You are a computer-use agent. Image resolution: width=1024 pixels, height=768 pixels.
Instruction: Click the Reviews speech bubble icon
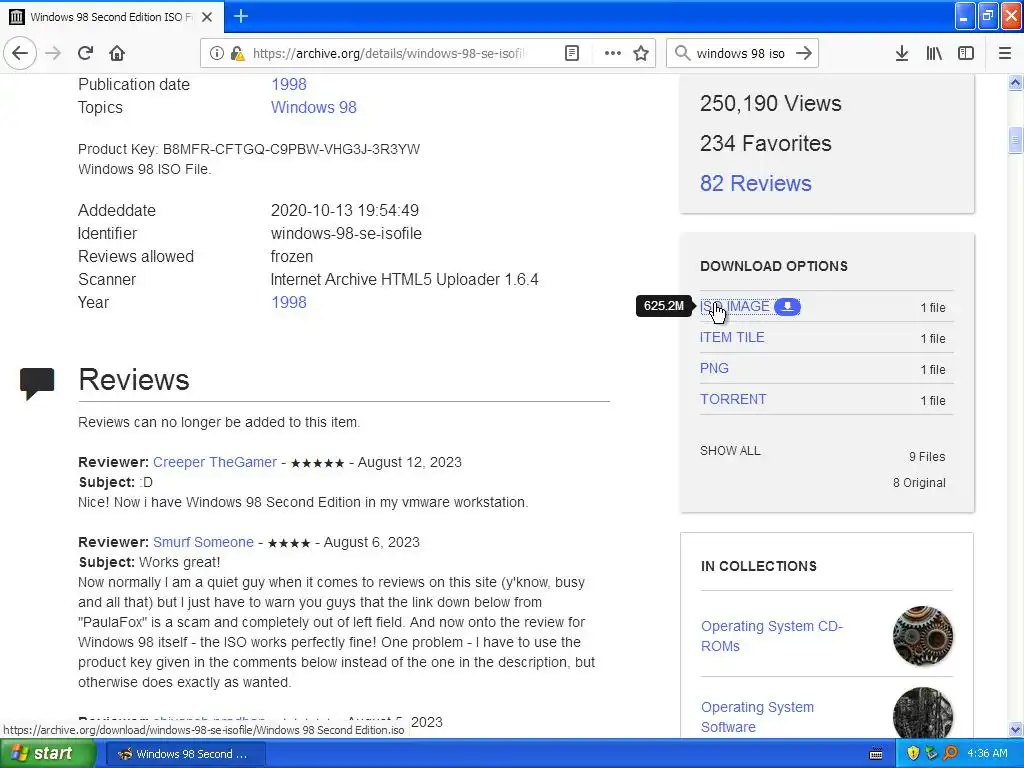pyautogui.click(x=37, y=383)
